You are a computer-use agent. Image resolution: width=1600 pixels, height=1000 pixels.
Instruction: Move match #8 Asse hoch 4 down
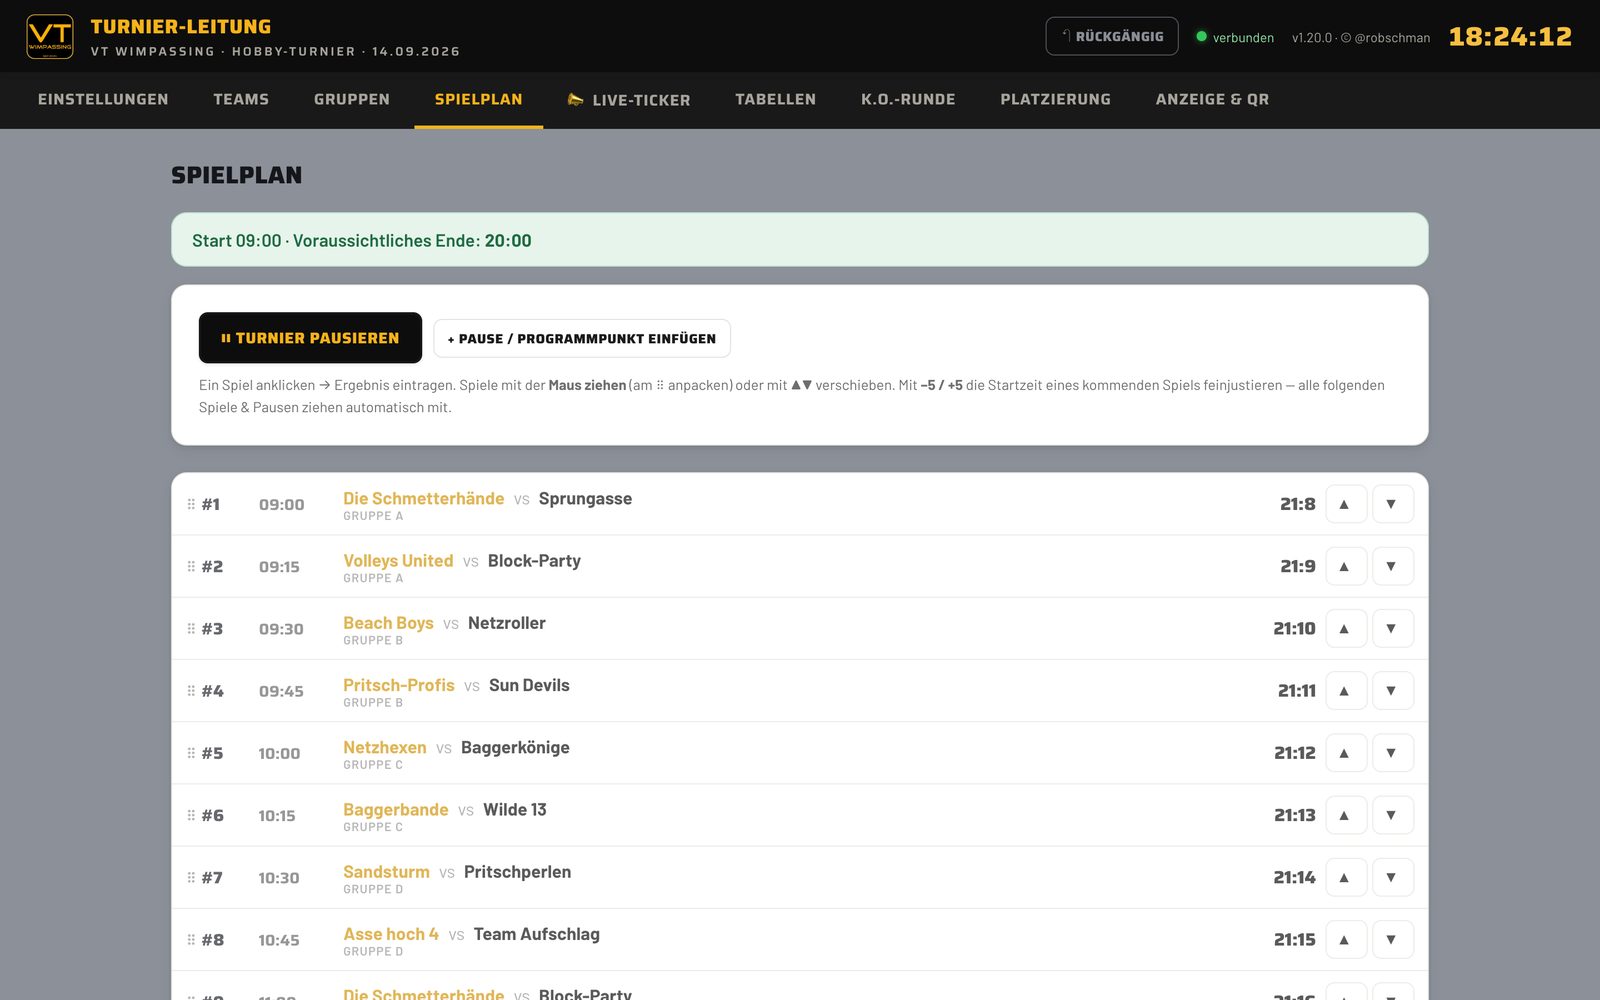point(1392,939)
